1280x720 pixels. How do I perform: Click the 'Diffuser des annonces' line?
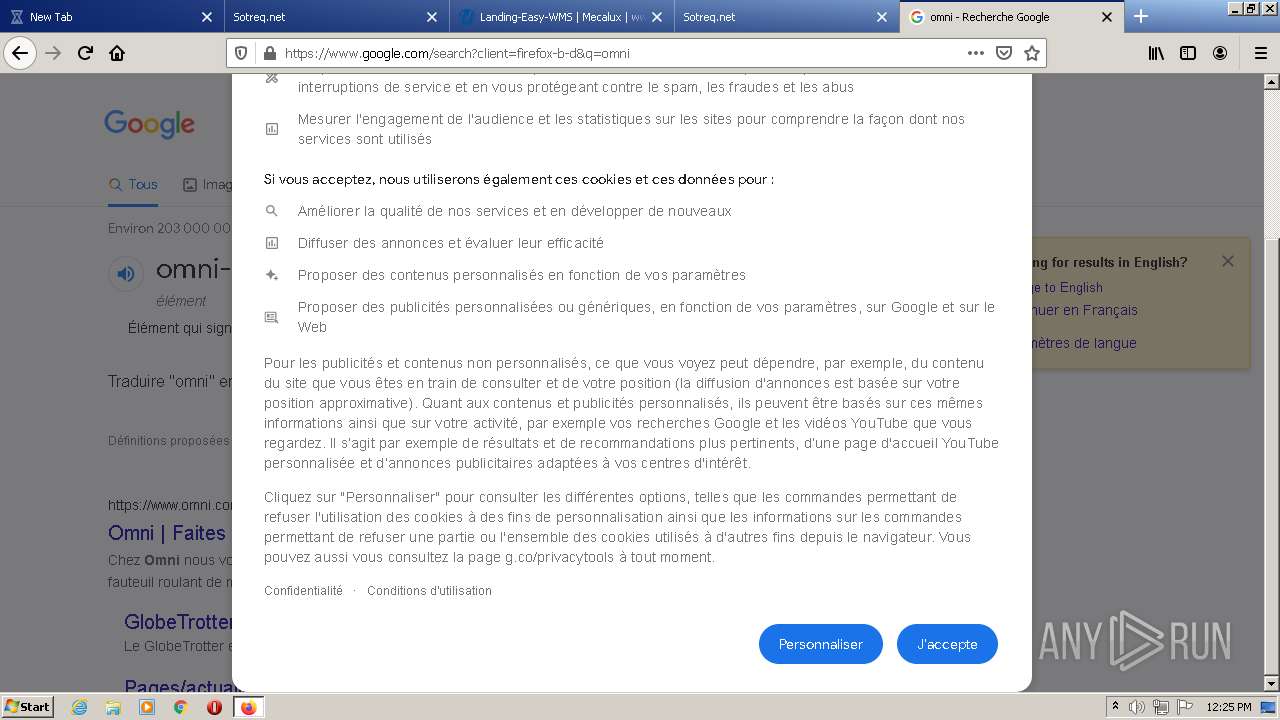[x=450, y=243]
